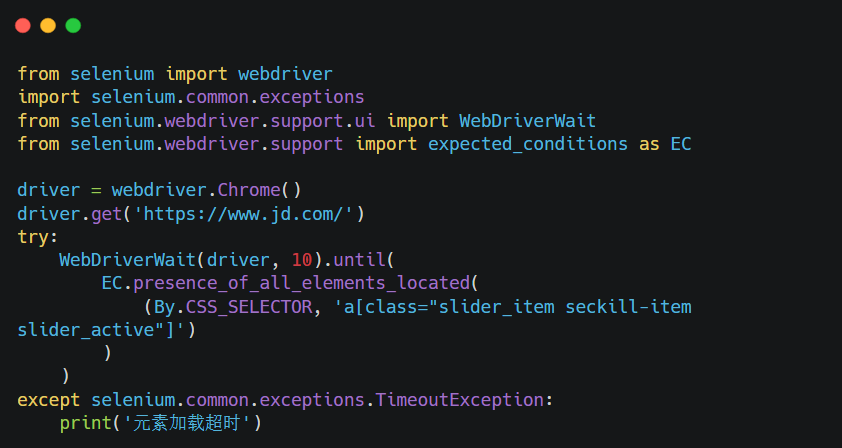Click the word webdriver on line one
Viewport: 842px width, 448px height.
(286, 74)
